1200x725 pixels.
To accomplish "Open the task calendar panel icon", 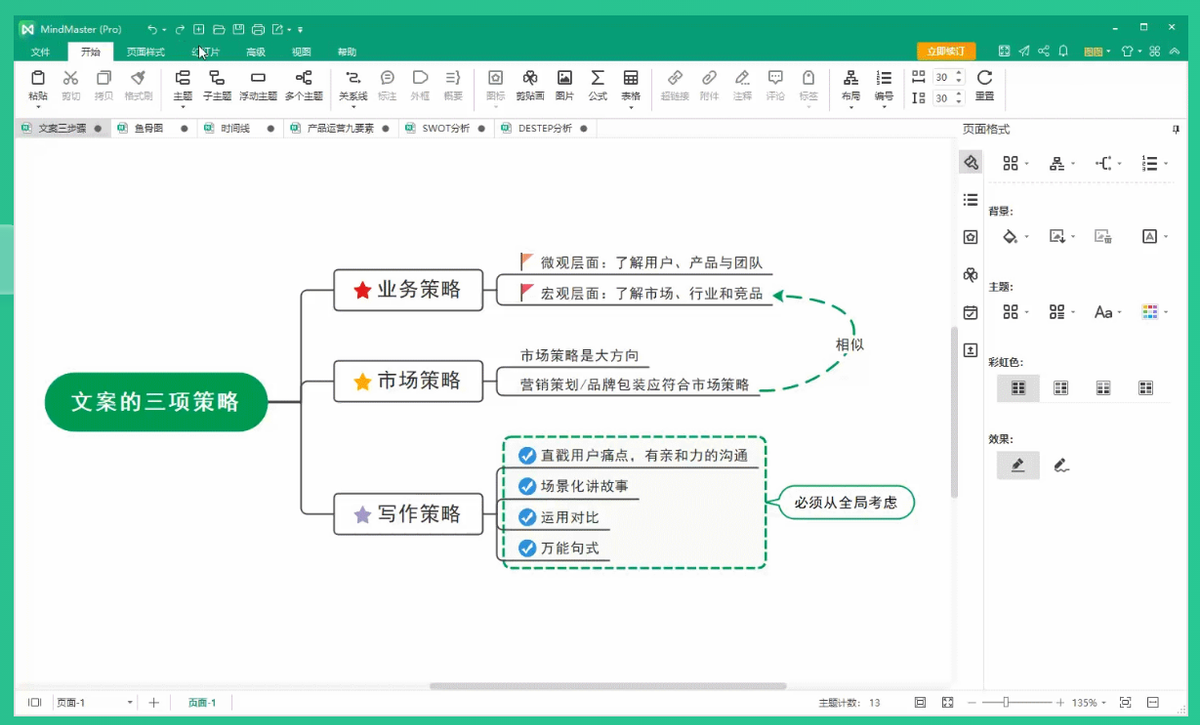I will 970,312.
